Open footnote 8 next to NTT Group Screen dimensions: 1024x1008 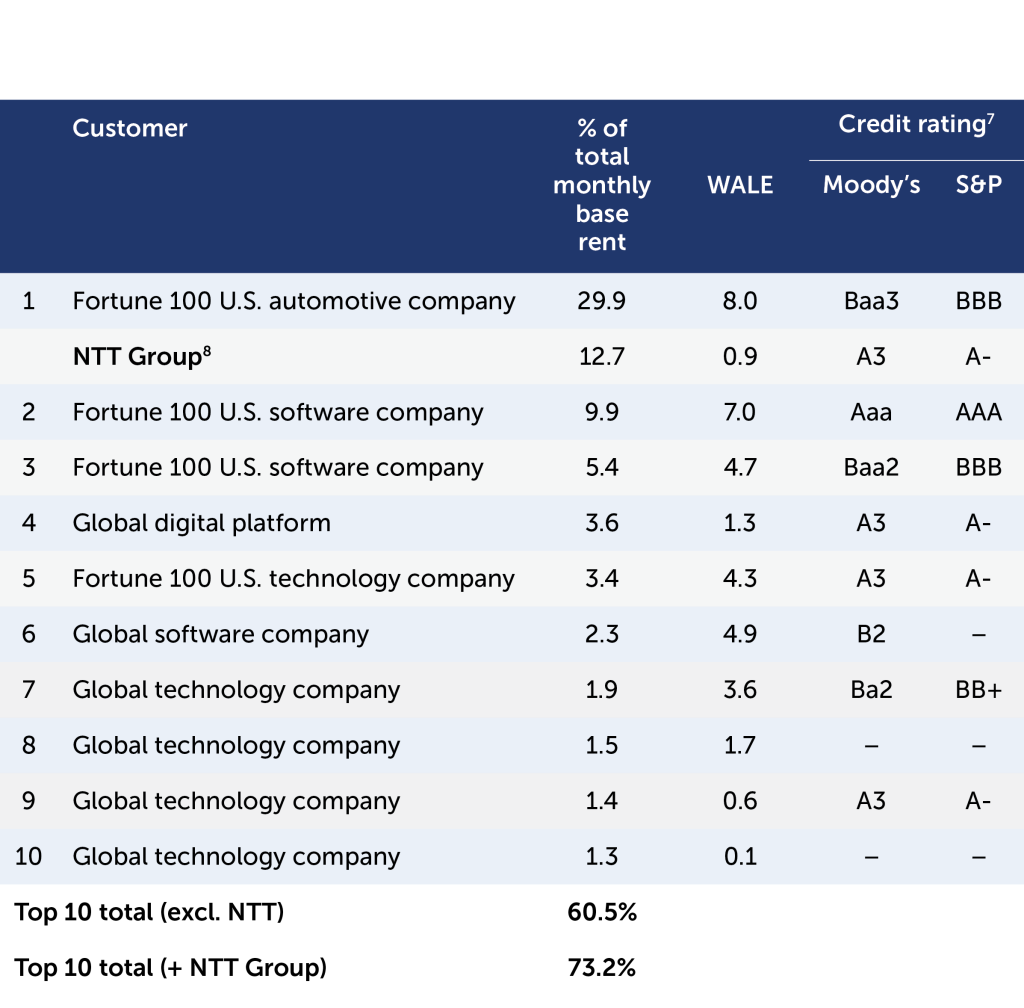tap(208, 350)
